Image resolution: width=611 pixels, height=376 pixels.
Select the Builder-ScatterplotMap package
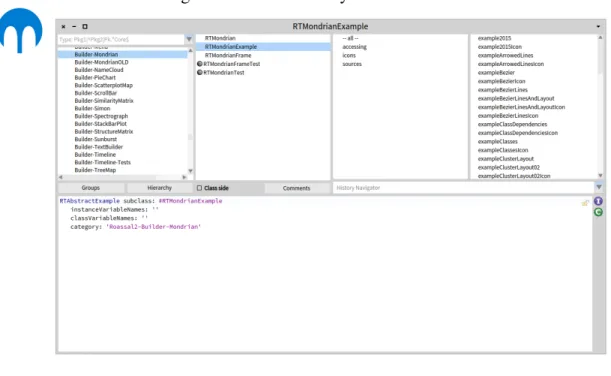[104, 85]
